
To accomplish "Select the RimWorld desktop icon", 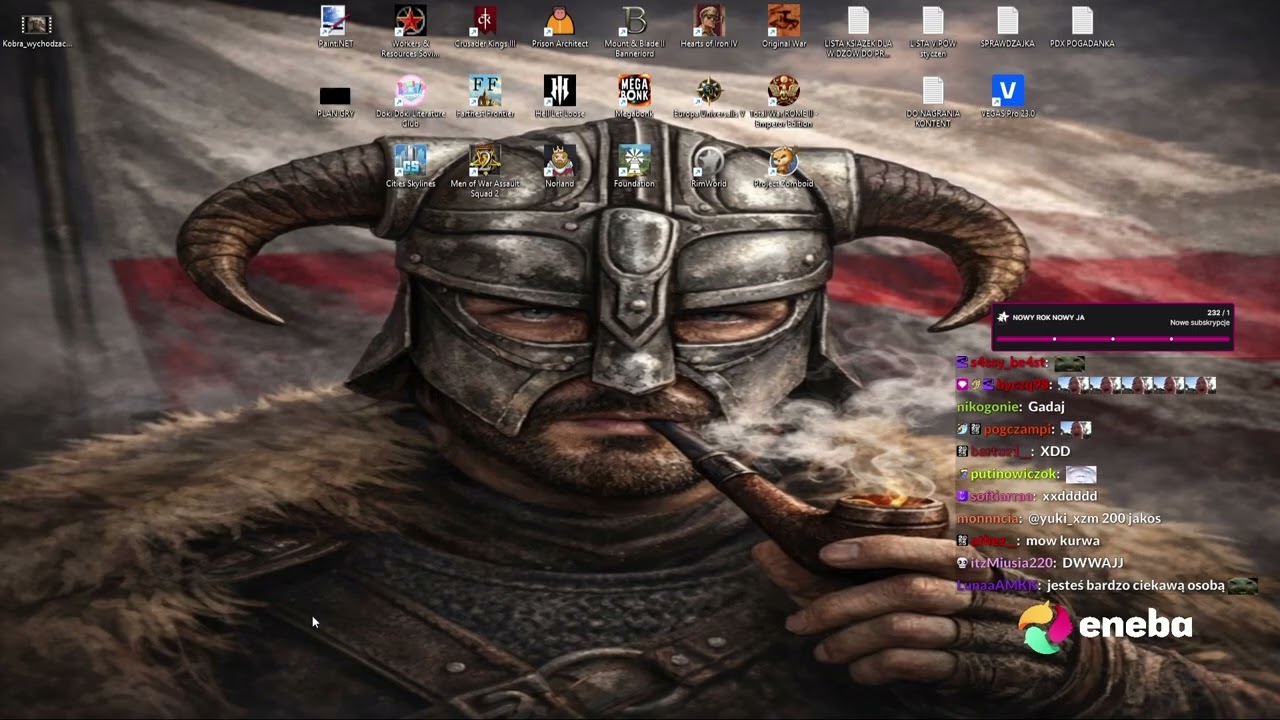I will pos(709,166).
